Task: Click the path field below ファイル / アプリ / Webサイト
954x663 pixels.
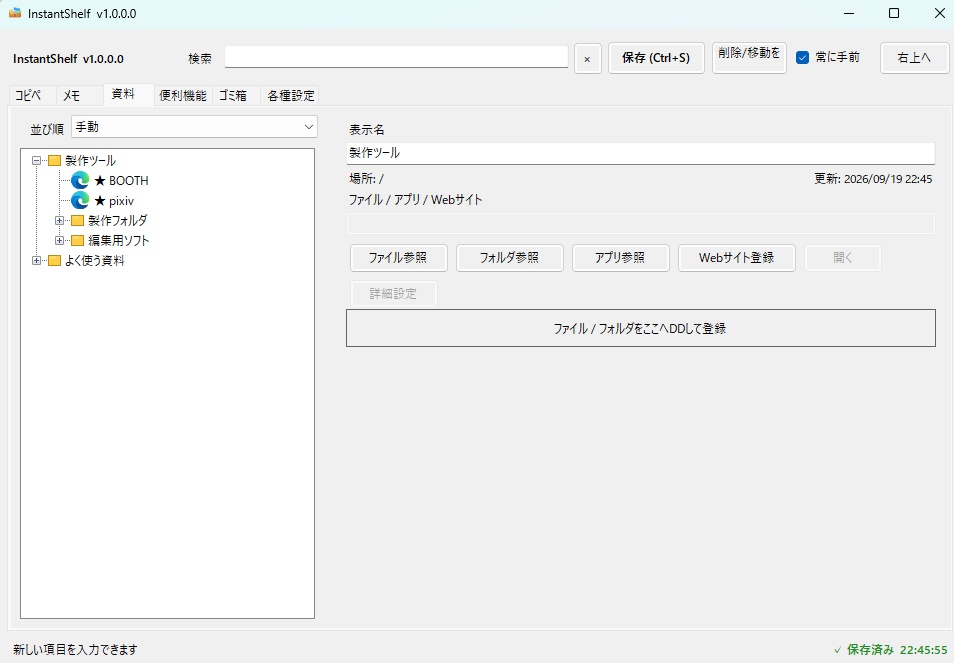Action: coord(641,223)
